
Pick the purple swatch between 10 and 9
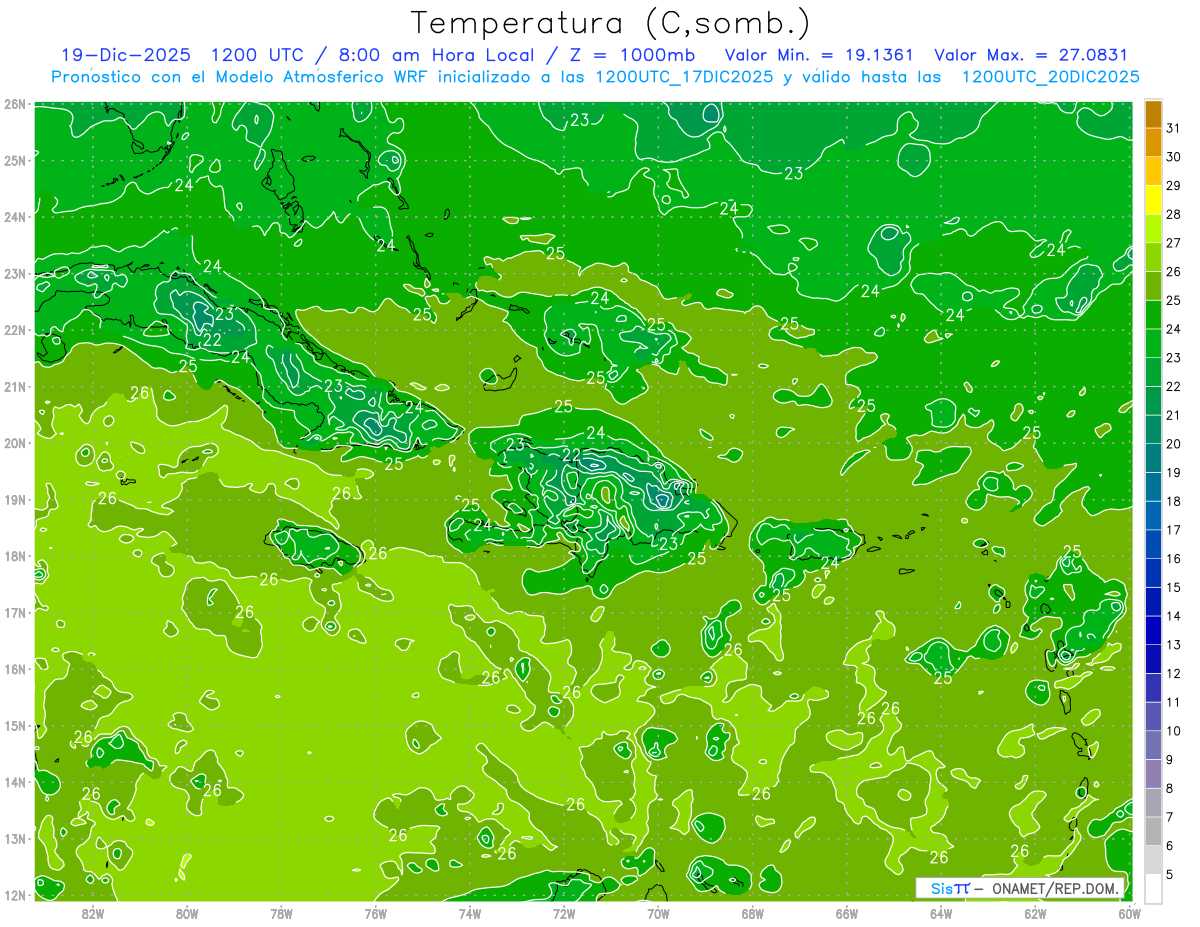click(1153, 745)
